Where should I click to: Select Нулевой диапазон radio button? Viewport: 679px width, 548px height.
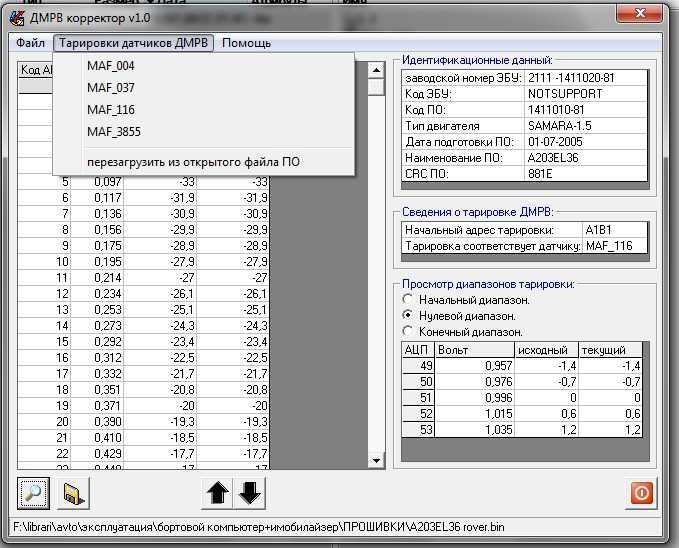(407, 315)
